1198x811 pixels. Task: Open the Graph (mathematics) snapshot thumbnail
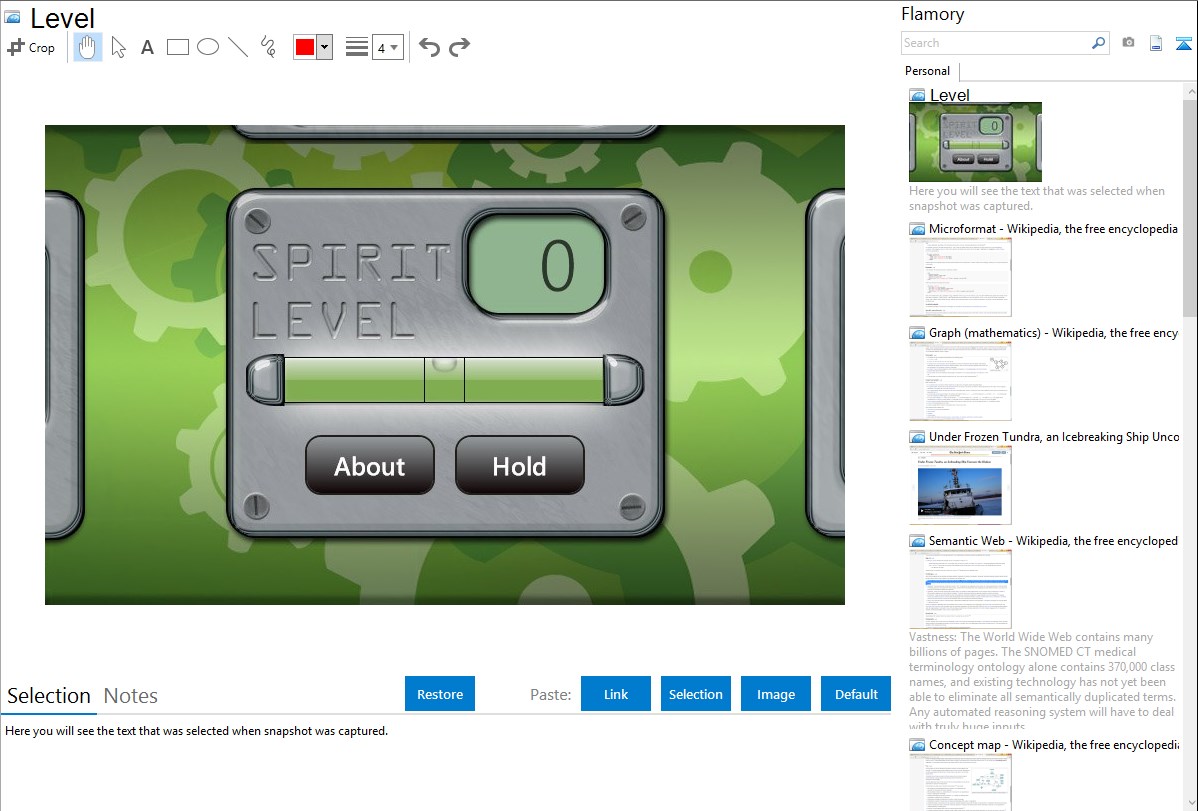point(960,381)
